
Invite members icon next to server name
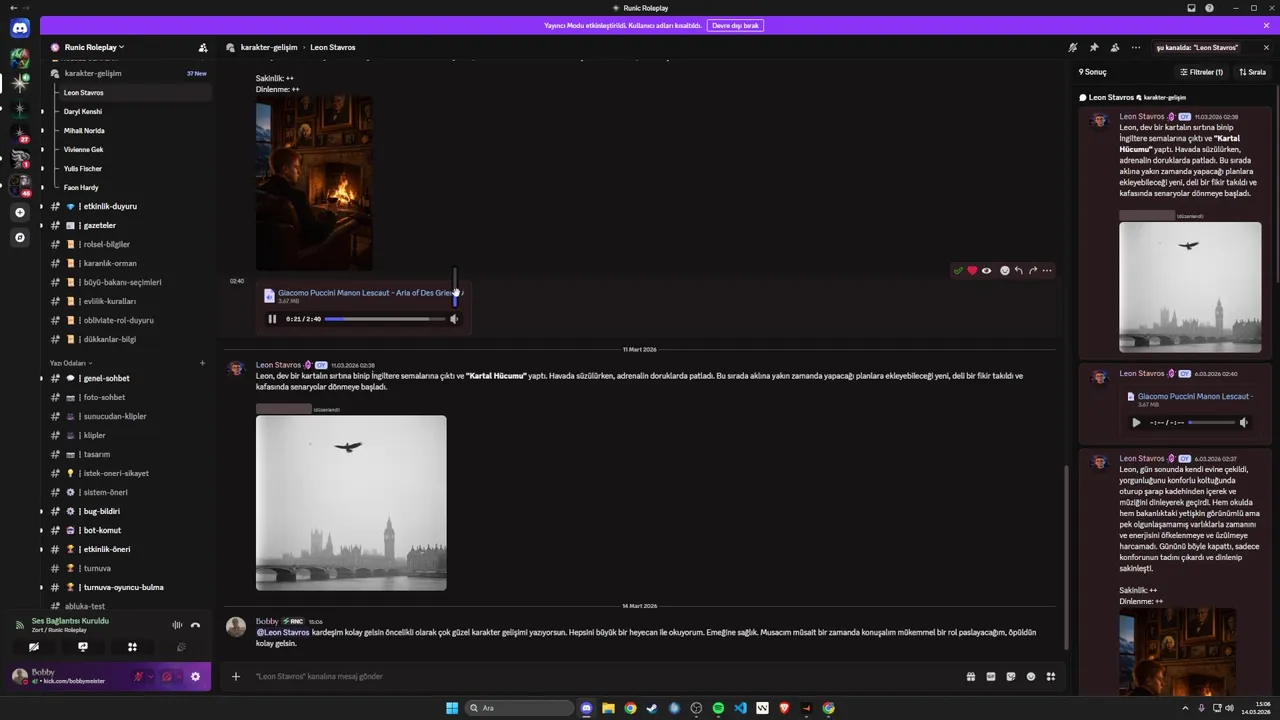(203, 47)
